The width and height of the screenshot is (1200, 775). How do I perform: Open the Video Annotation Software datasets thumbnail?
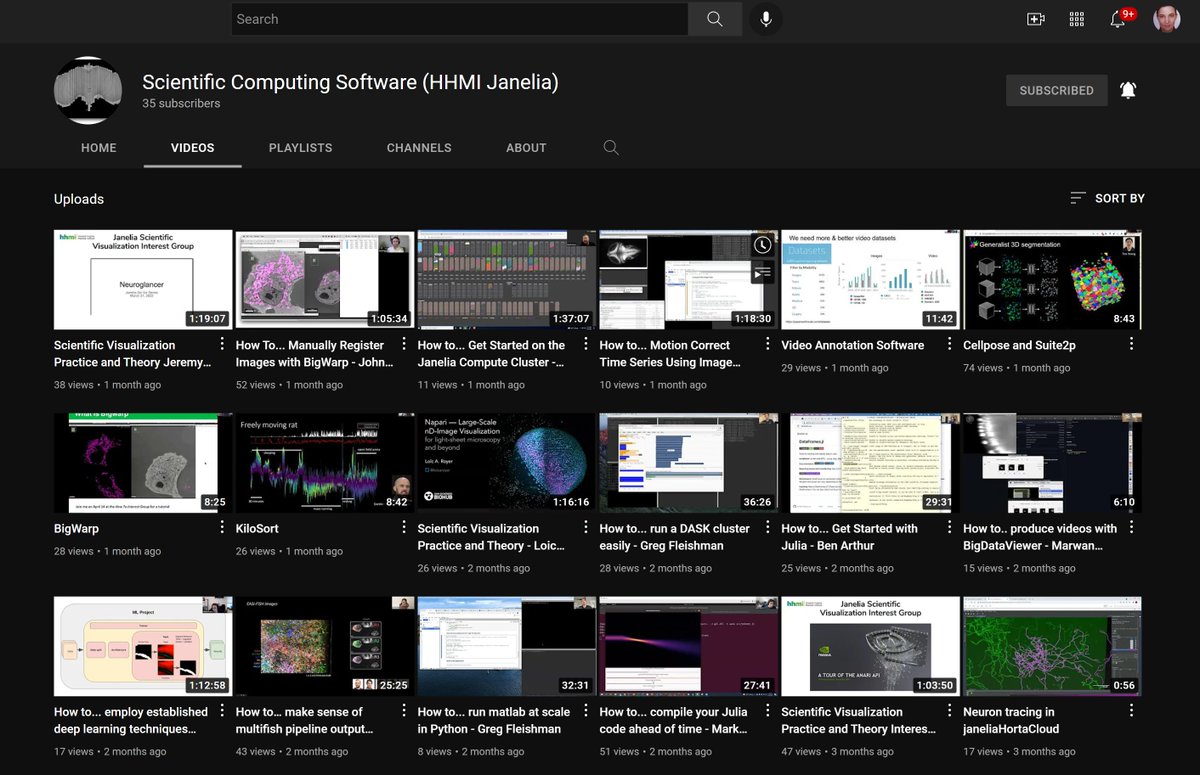coord(870,280)
